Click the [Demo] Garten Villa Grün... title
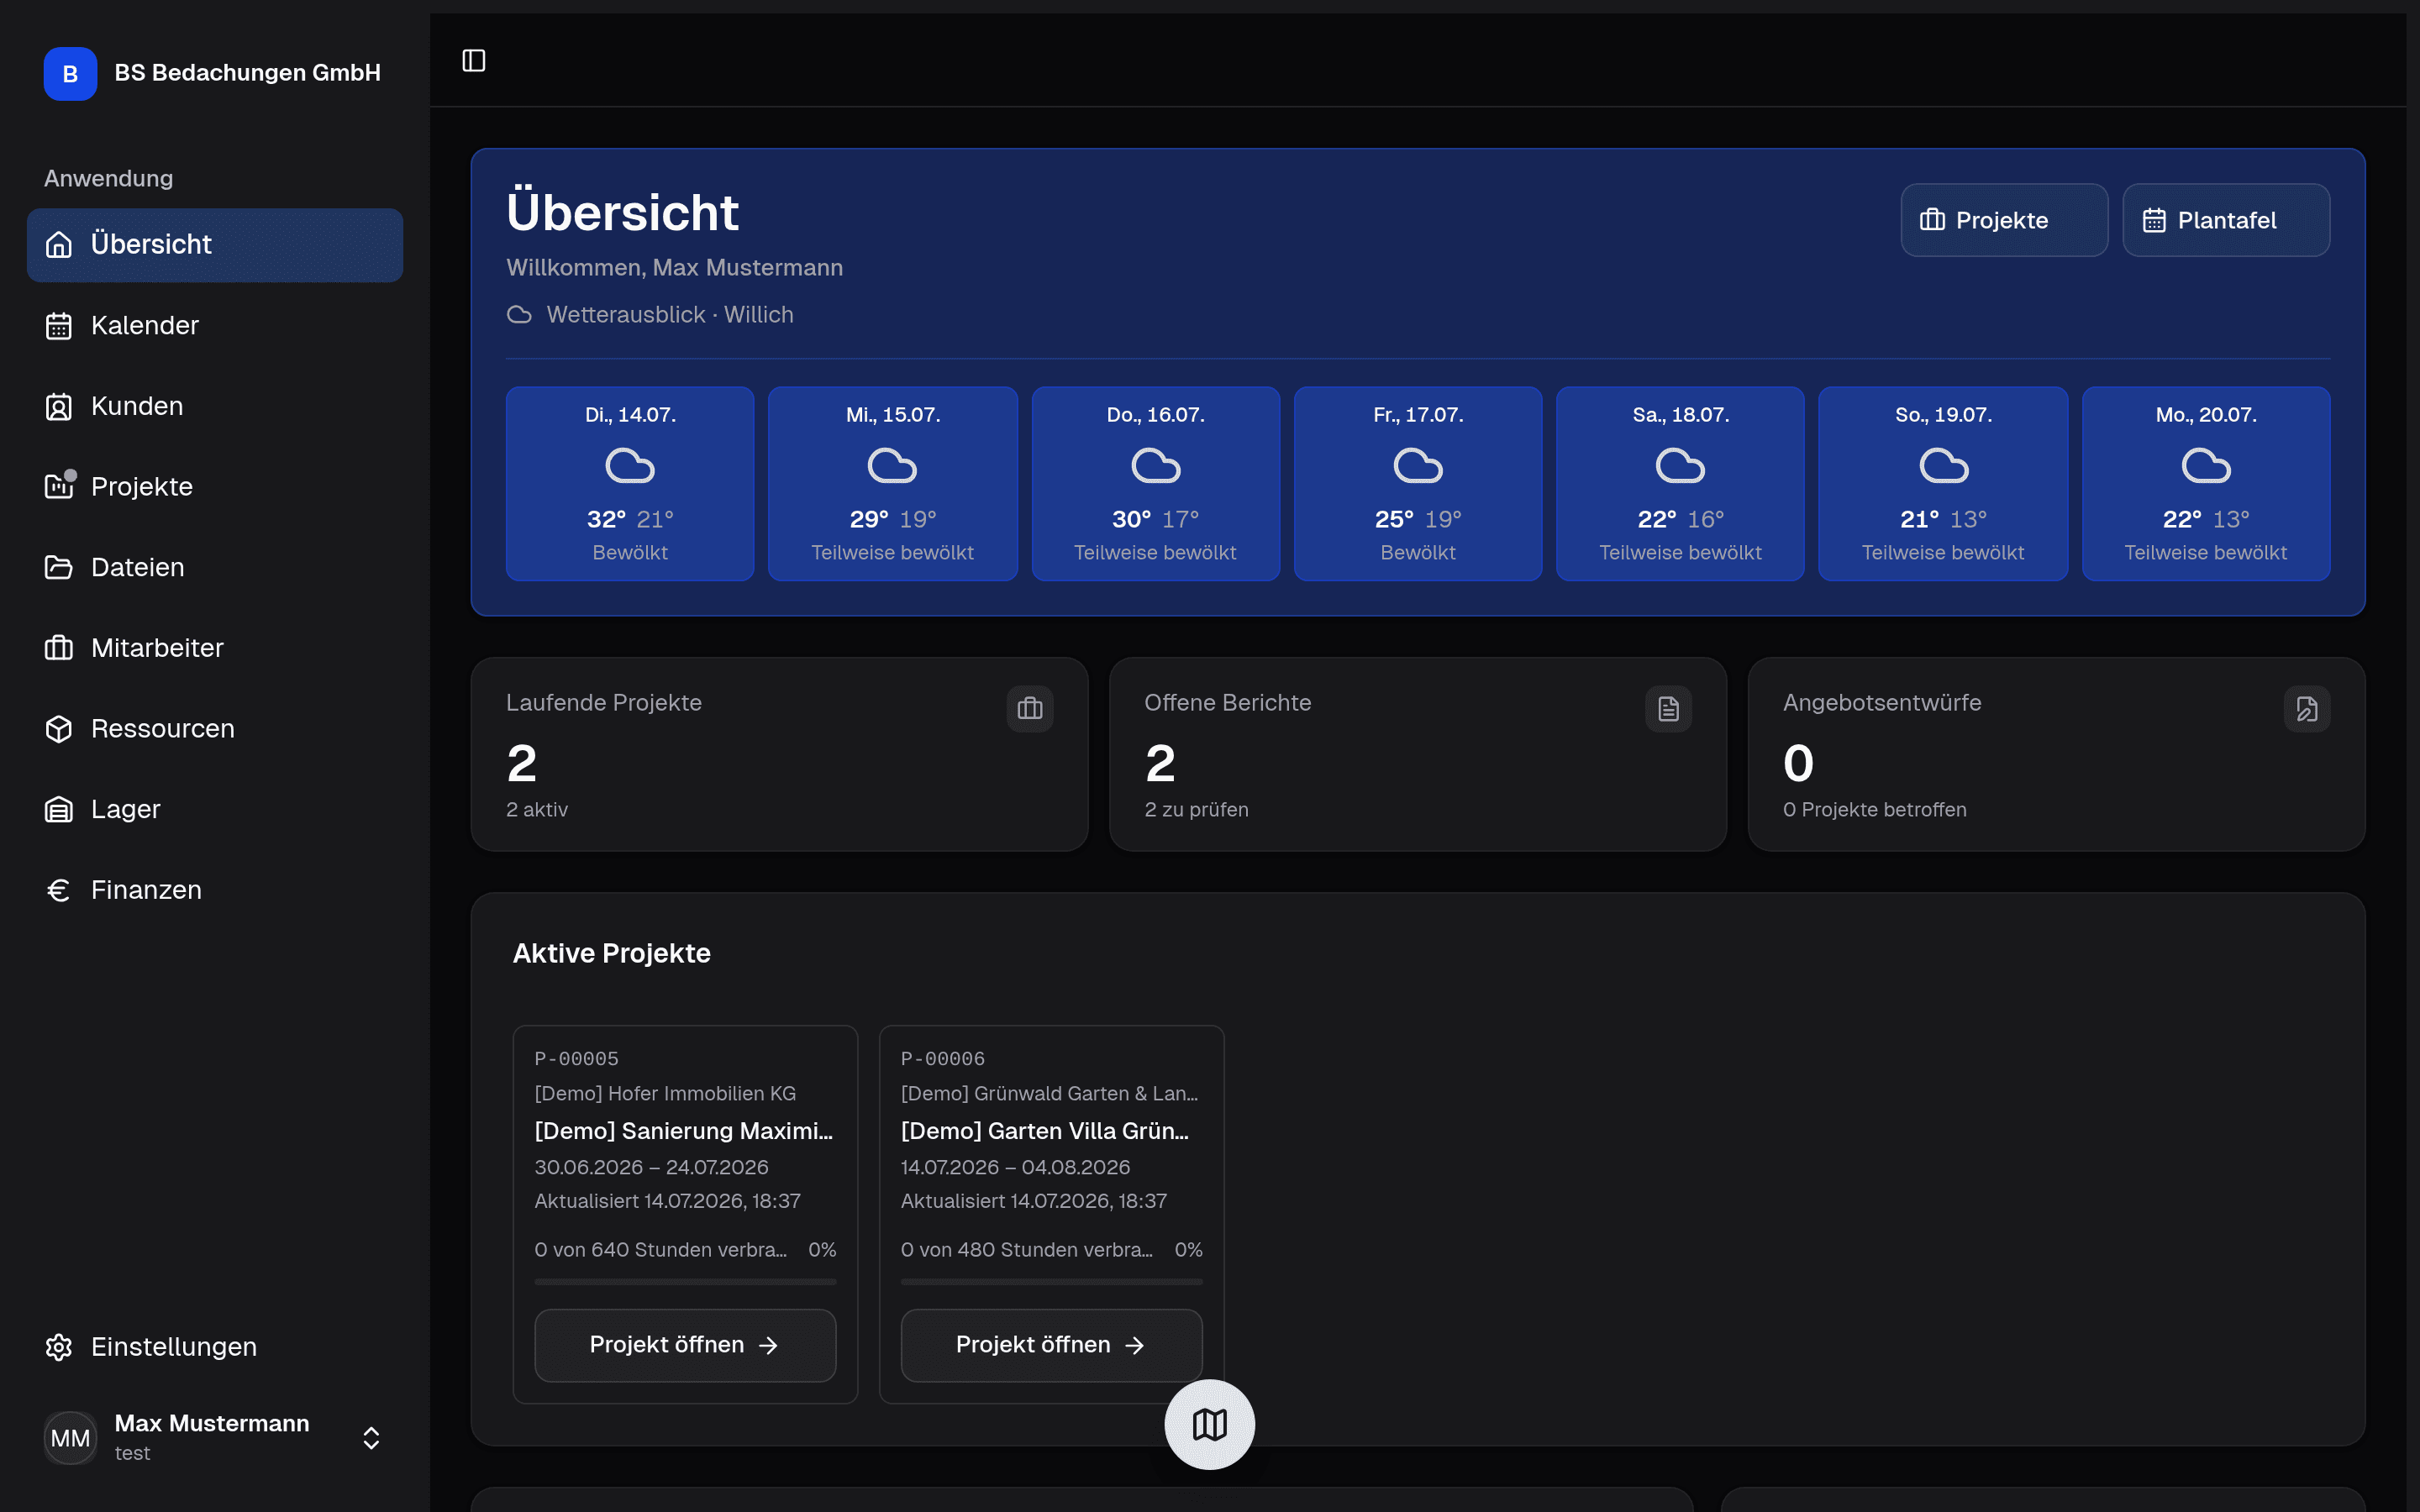Viewport: 2420px width, 1512px height. (1045, 1131)
